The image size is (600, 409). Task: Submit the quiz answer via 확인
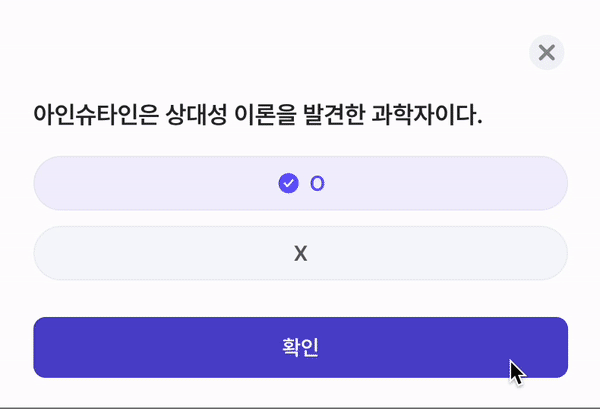tap(300, 347)
